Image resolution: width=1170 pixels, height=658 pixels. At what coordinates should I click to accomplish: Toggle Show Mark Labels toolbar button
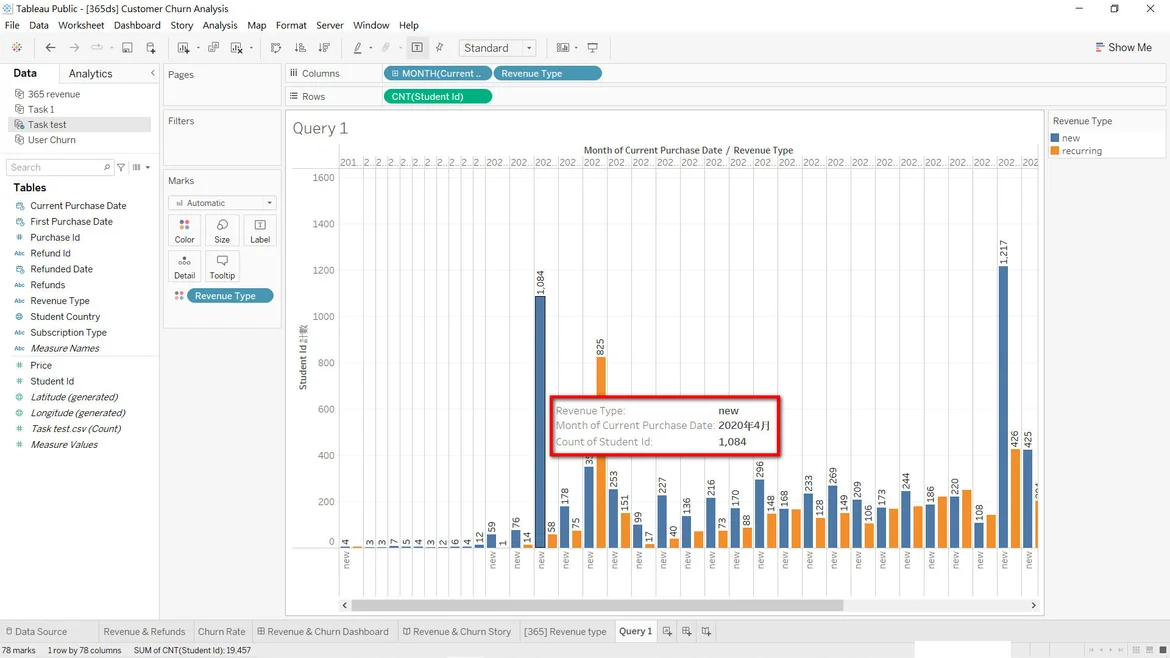click(x=417, y=48)
